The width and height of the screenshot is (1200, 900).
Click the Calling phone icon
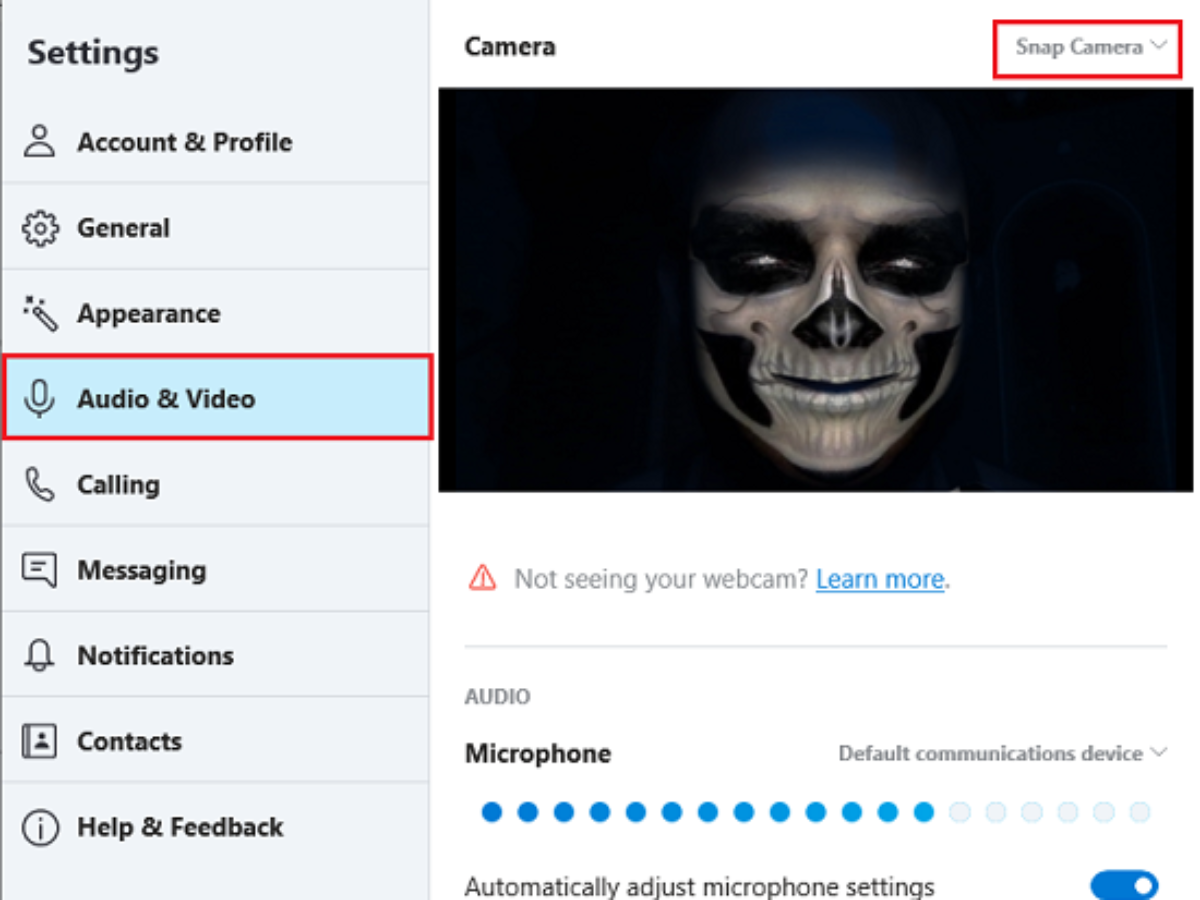(x=40, y=485)
